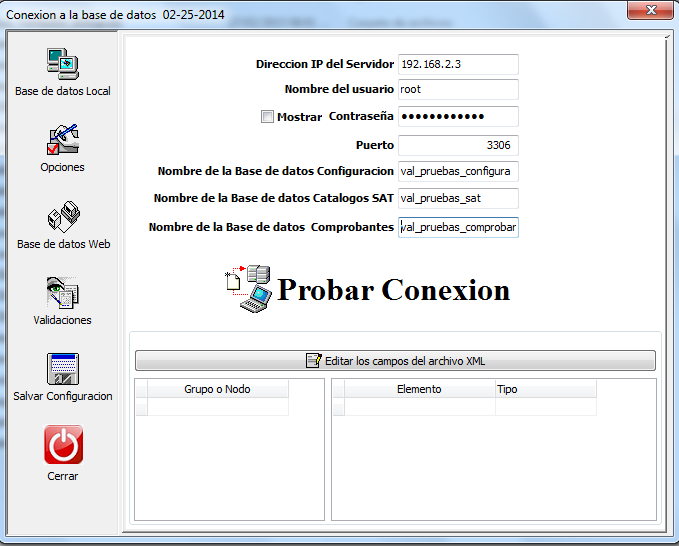
Task: Open the Base de datos Local icon
Action: 63,63
